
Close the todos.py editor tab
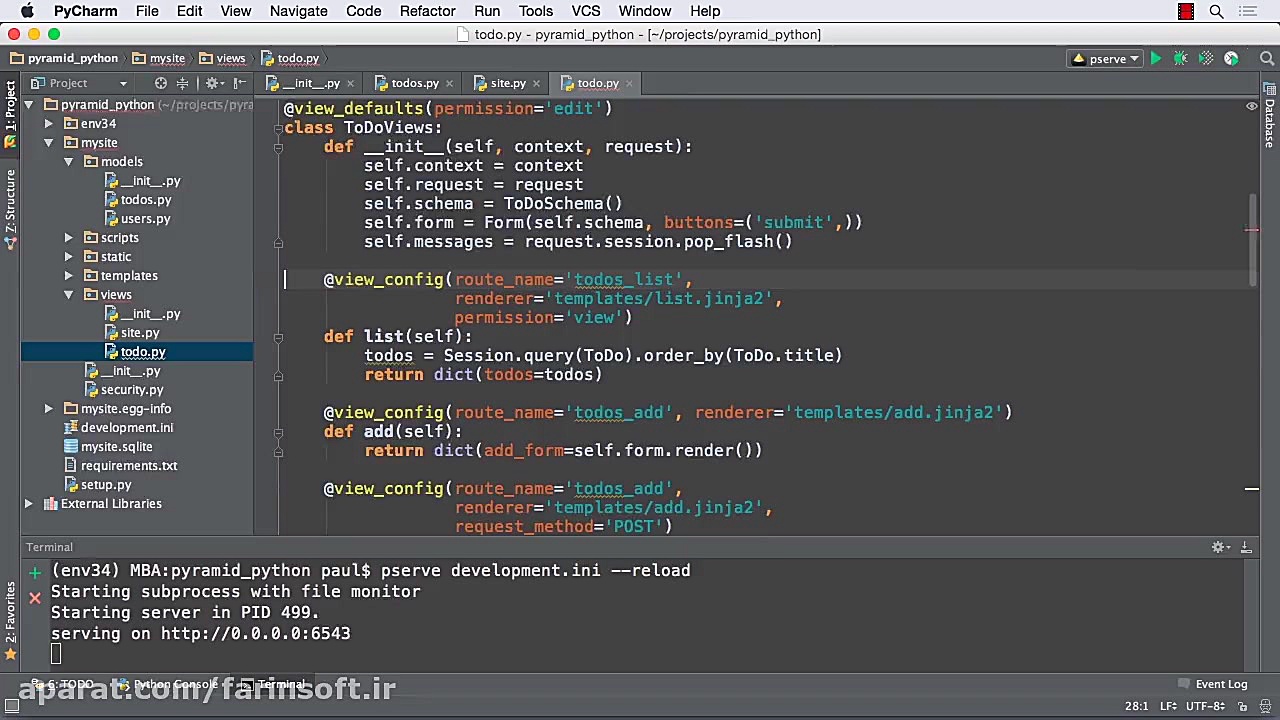pyautogui.click(x=449, y=83)
